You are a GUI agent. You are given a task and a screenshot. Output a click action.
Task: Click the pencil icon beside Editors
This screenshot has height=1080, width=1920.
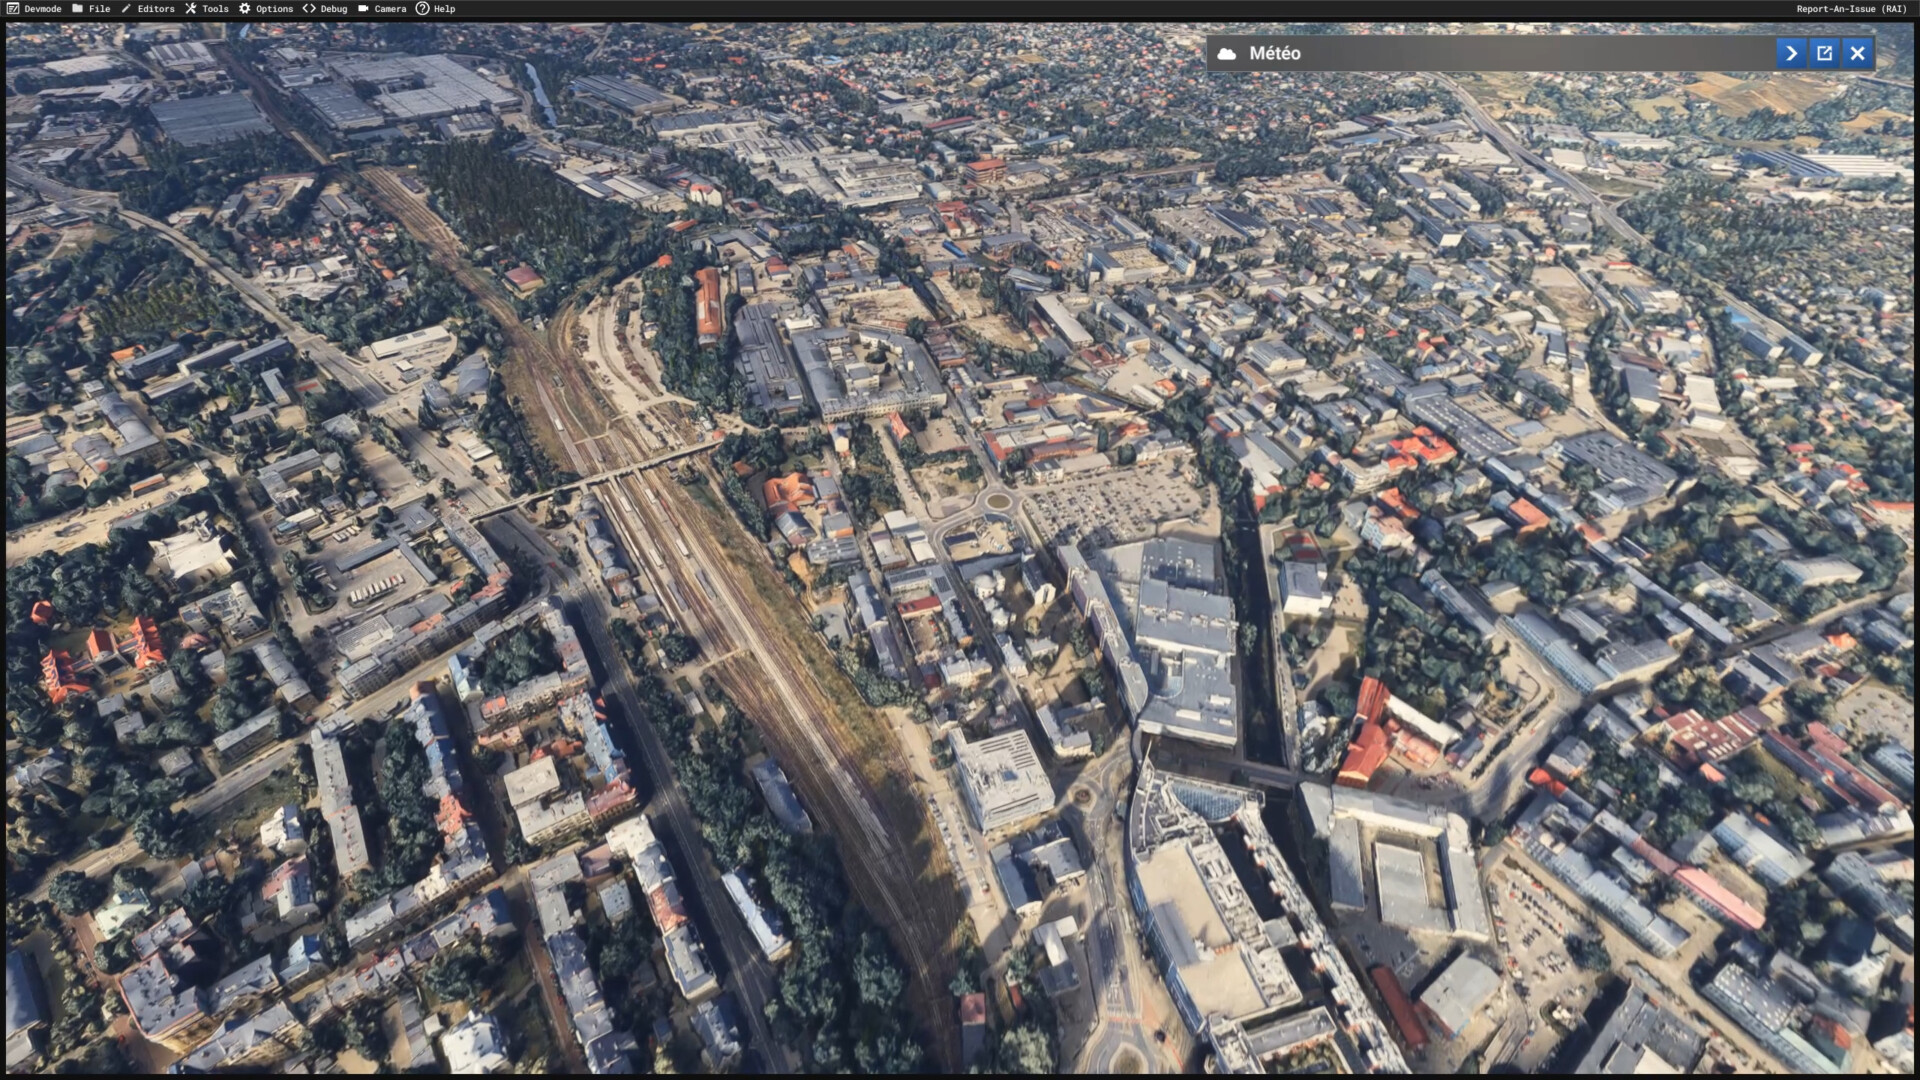point(126,9)
